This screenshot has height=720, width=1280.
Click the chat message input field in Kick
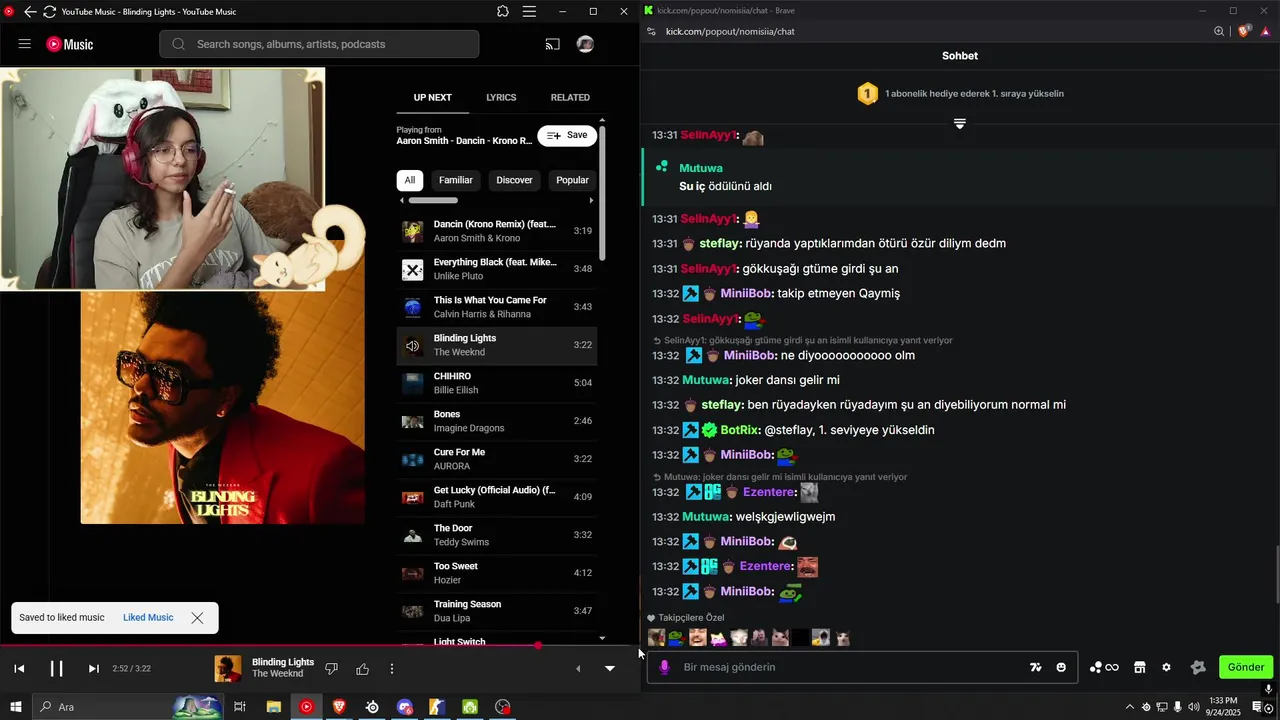click(862, 667)
